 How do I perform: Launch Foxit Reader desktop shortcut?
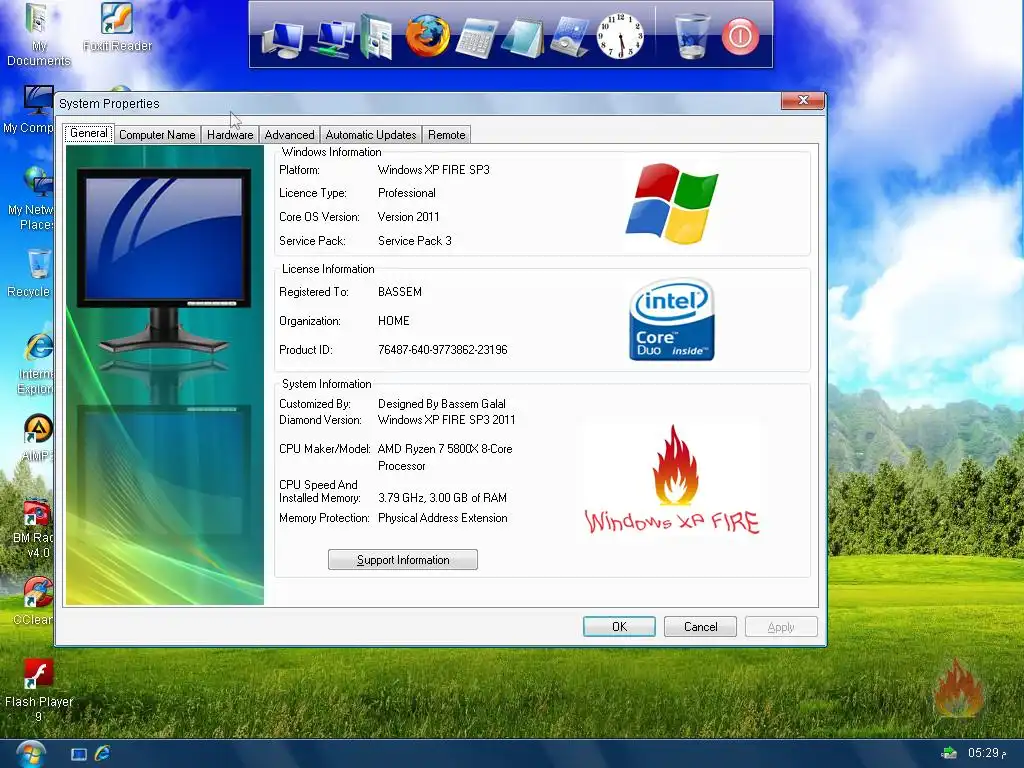[x=118, y=27]
